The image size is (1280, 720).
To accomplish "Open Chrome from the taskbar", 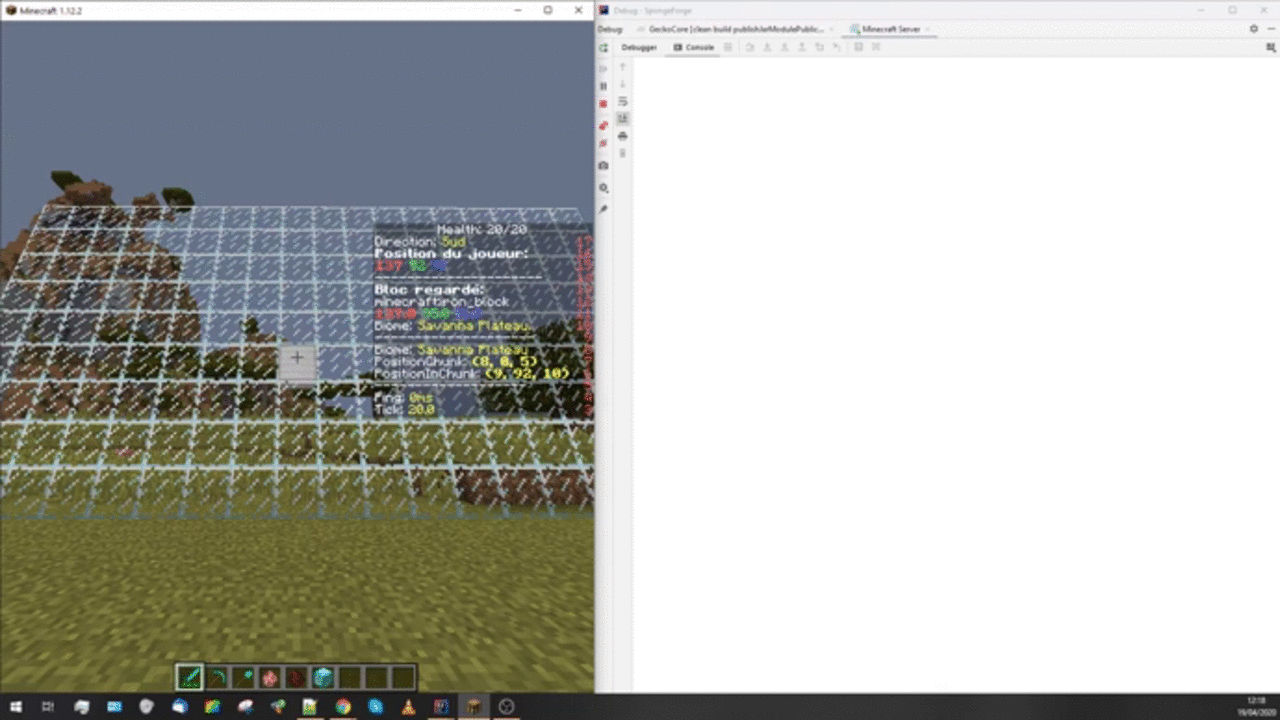I will [343, 707].
